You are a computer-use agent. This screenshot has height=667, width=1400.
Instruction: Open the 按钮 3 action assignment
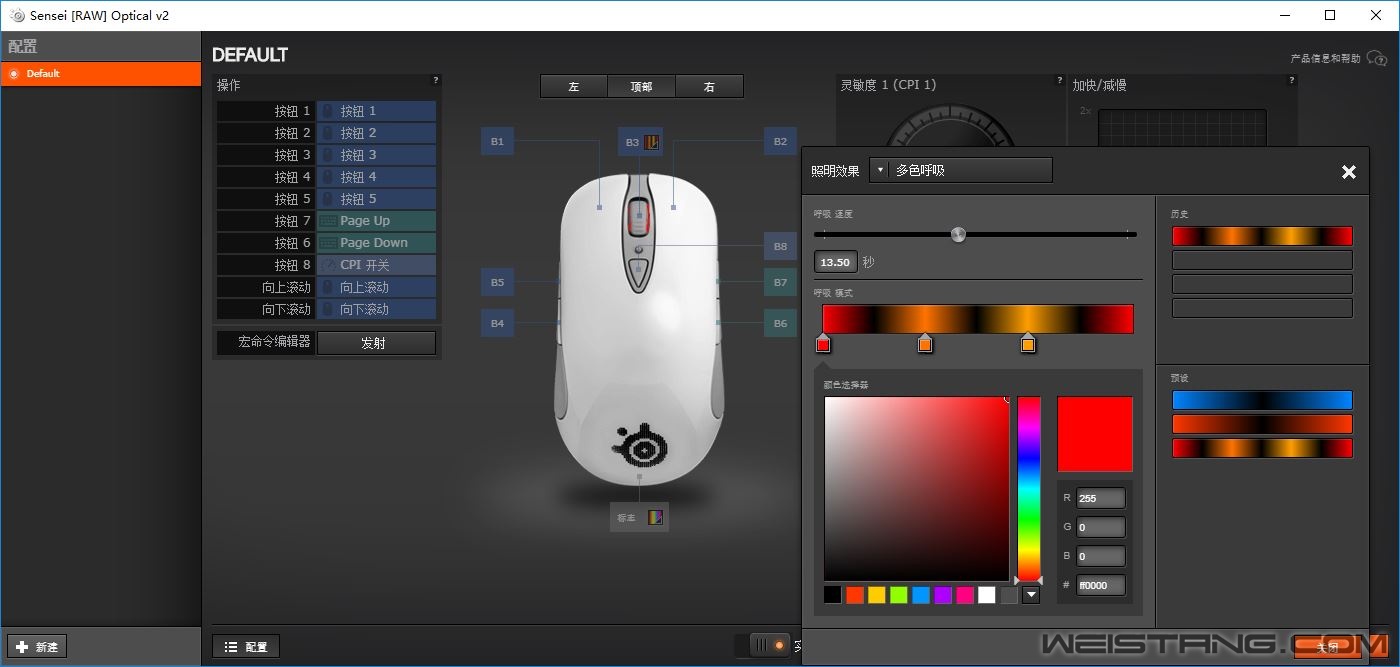pos(377,155)
